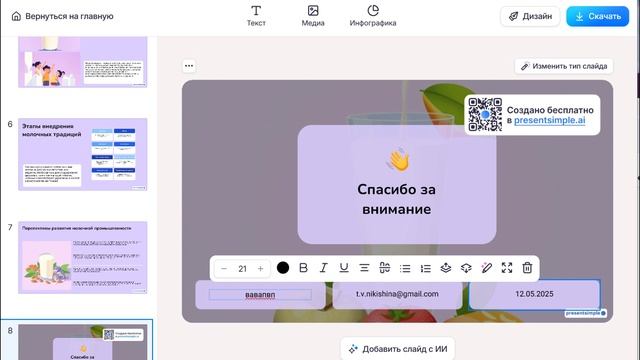This screenshot has width=640, height=360.
Task: Toggle italic formatting
Action: (324, 268)
